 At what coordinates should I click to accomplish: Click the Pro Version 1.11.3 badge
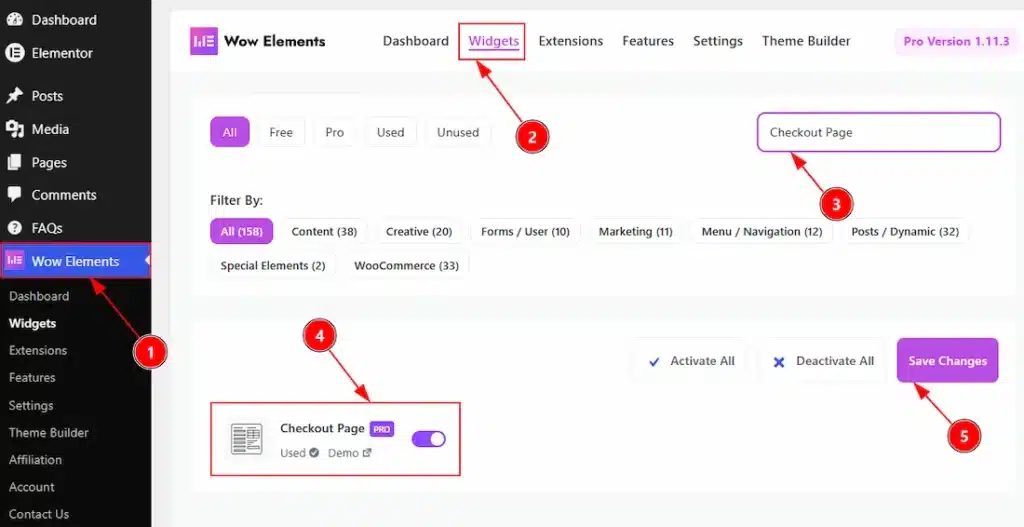click(x=956, y=41)
